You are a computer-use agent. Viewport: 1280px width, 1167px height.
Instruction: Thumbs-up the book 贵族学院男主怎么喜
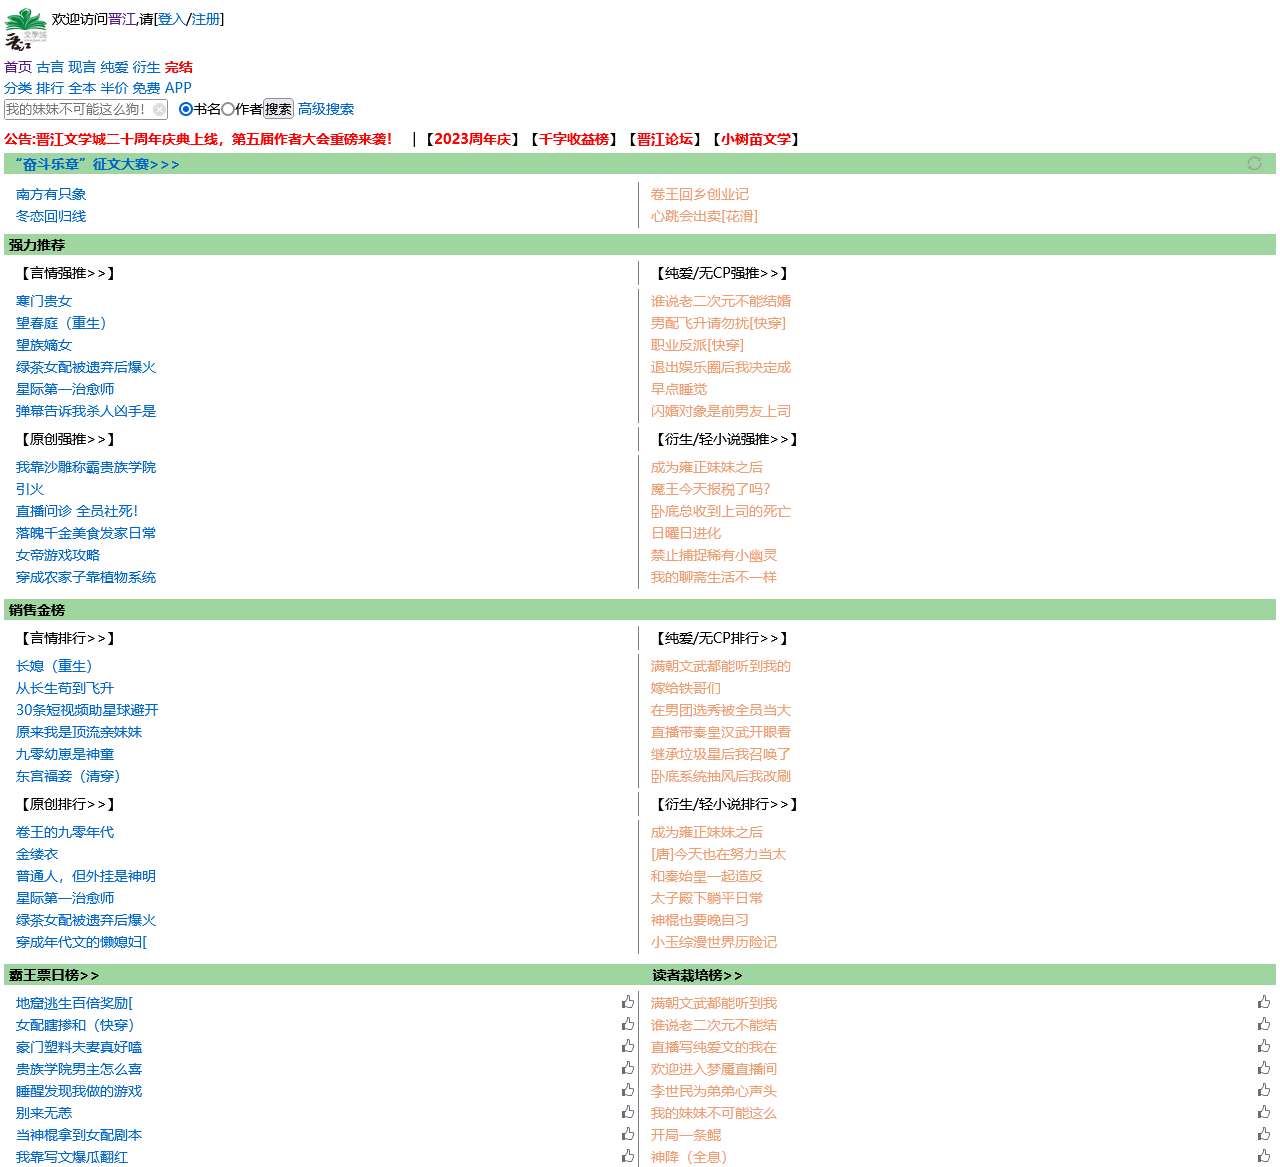click(628, 1068)
